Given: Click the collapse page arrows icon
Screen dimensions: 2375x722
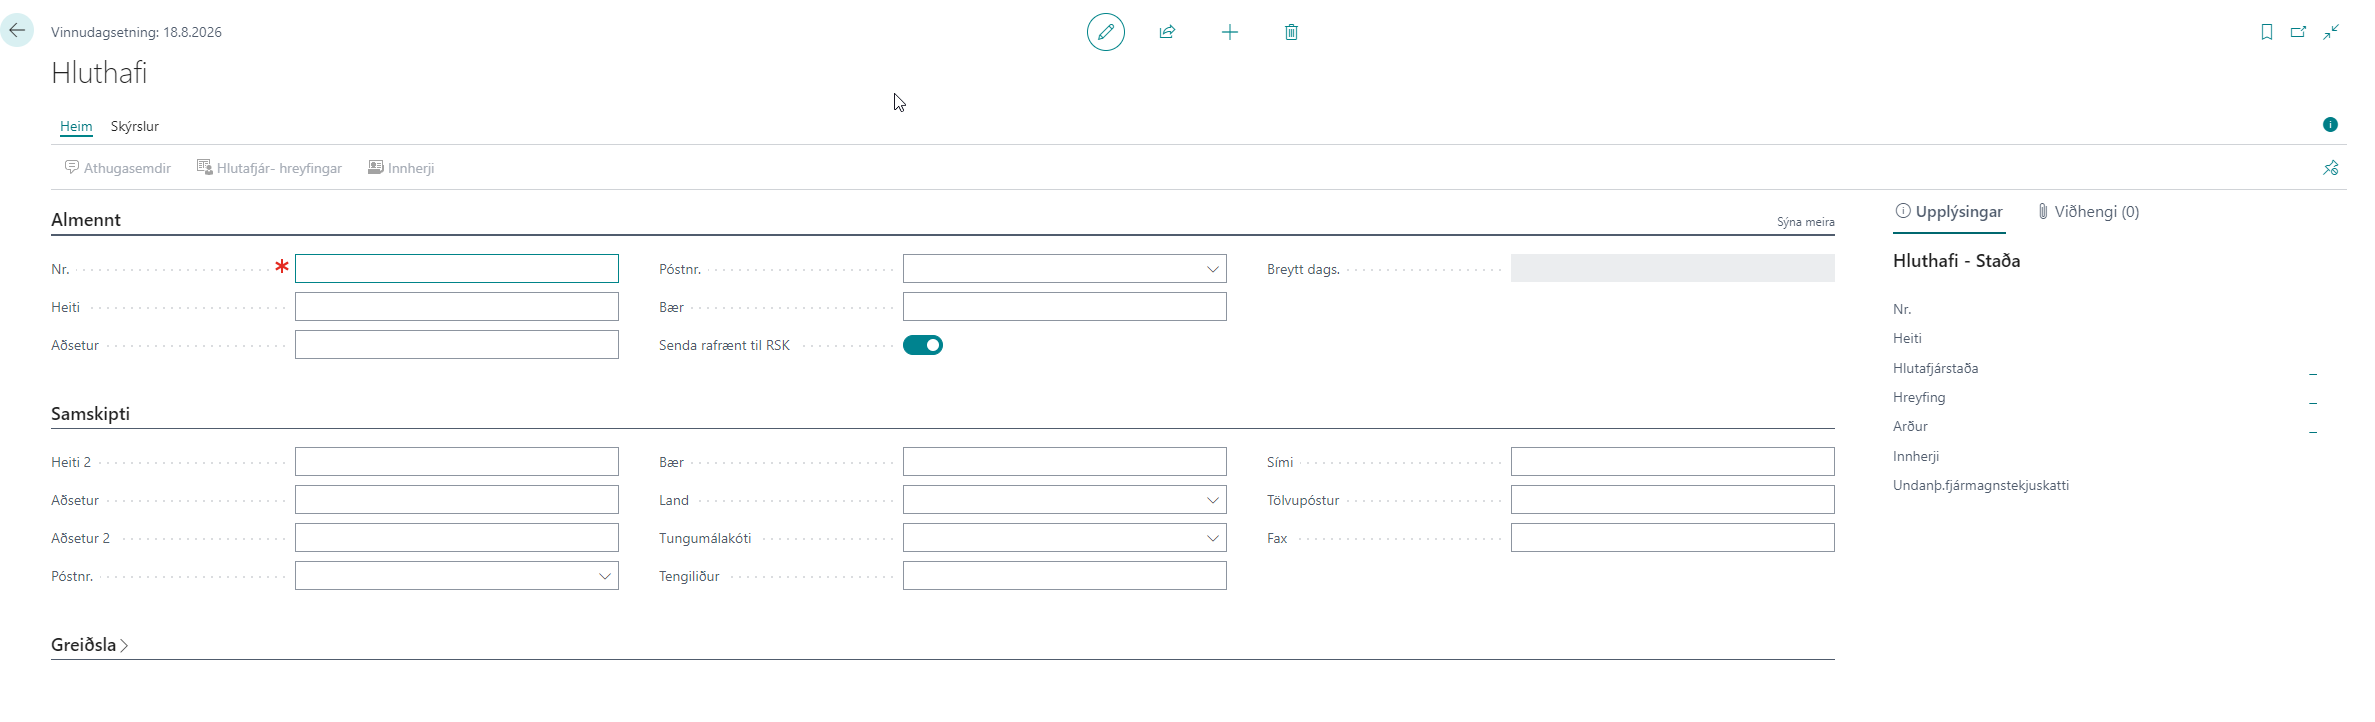Looking at the screenshot, I should (x=2331, y=32).
